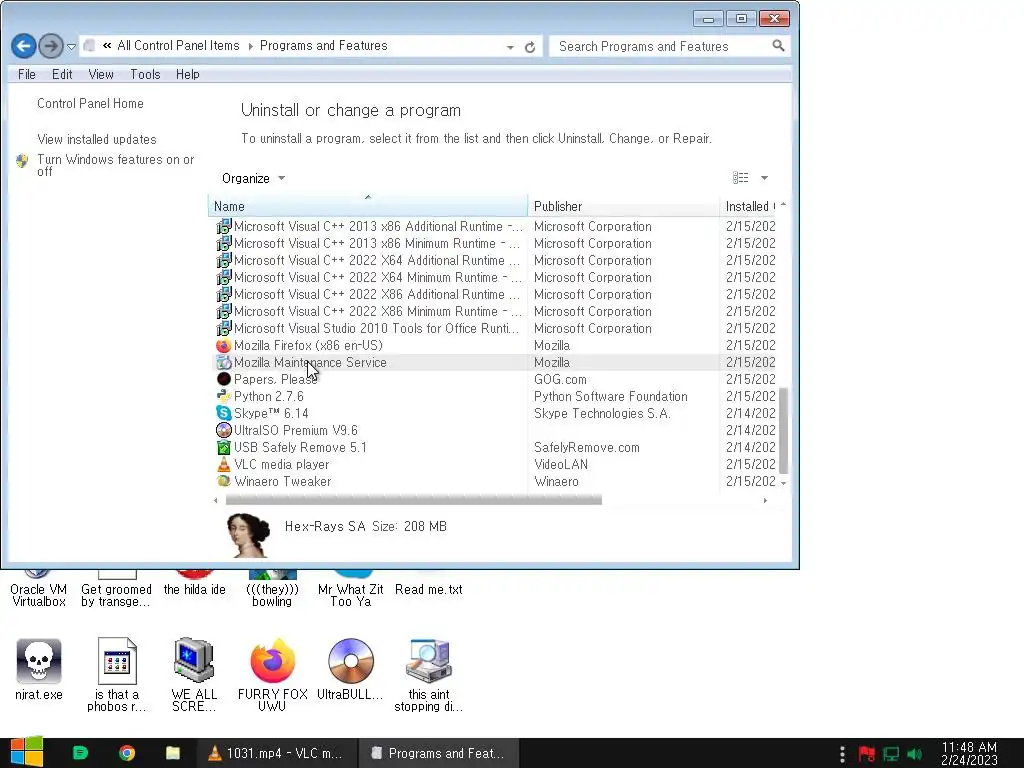Viewport: 1024px width, 768px height.
Task: Open the Tools menu
Action: [145, 74]
